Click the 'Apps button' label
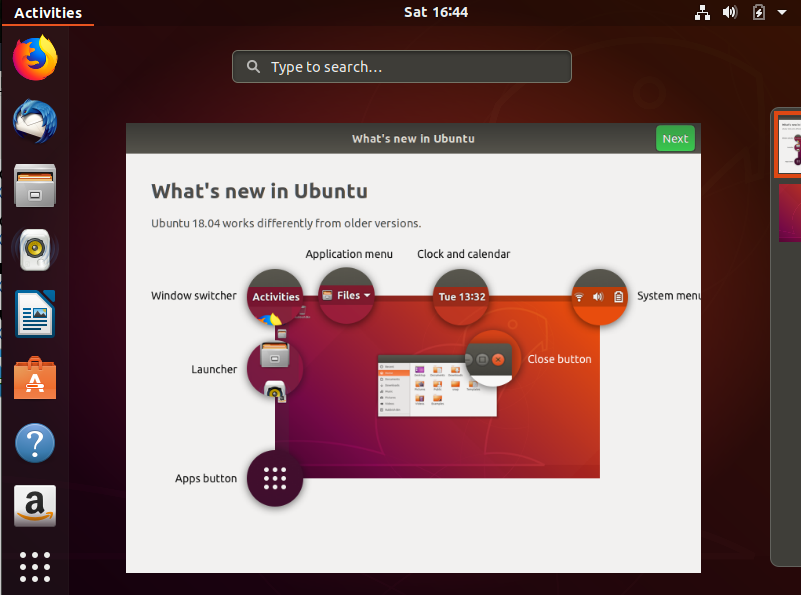 pos(206,479)
